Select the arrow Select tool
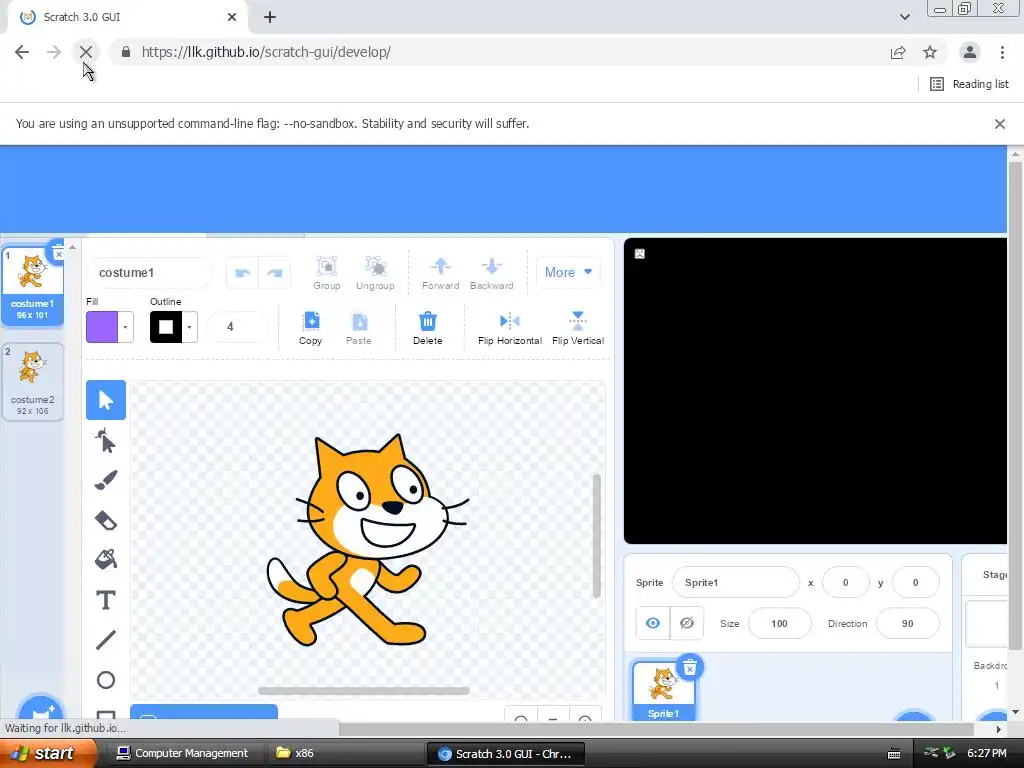 tap(106, 400)
